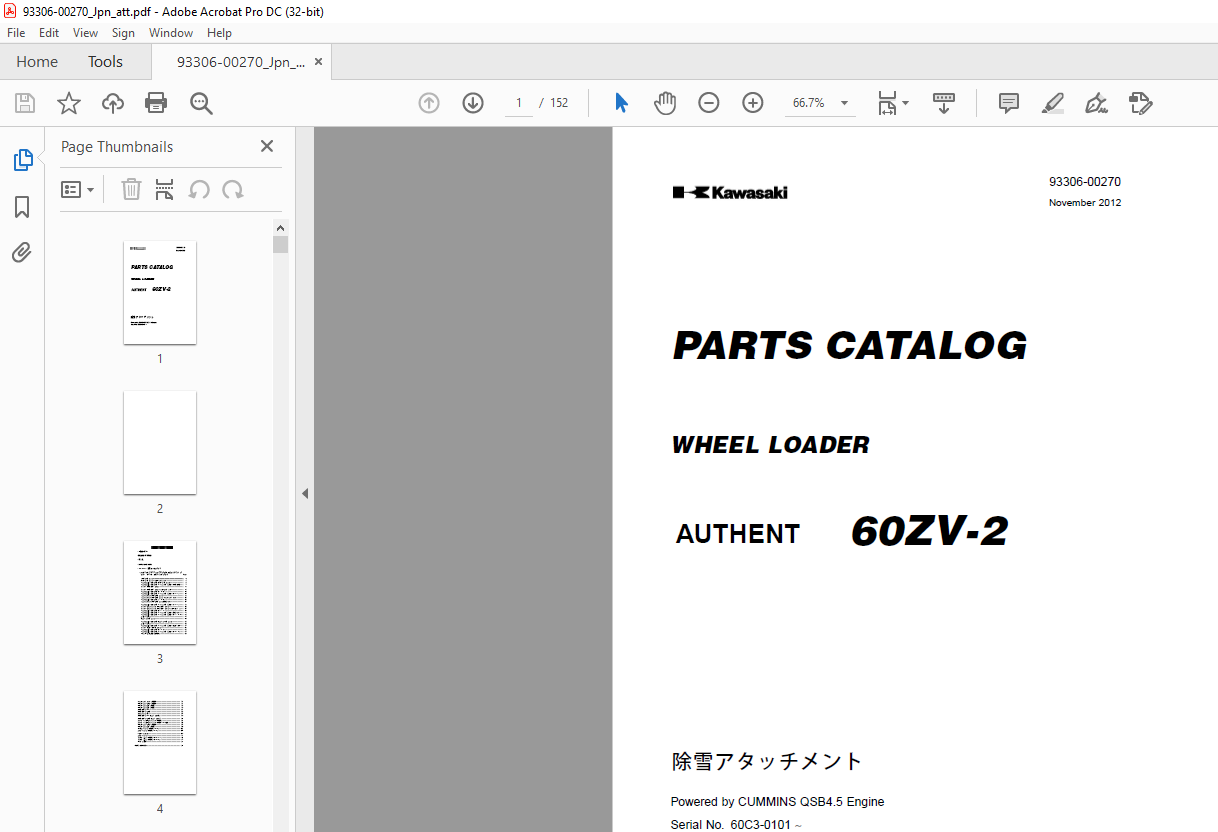
Task: Add a comment with the sticky note icon
Action: click(x=1009, y=103)
